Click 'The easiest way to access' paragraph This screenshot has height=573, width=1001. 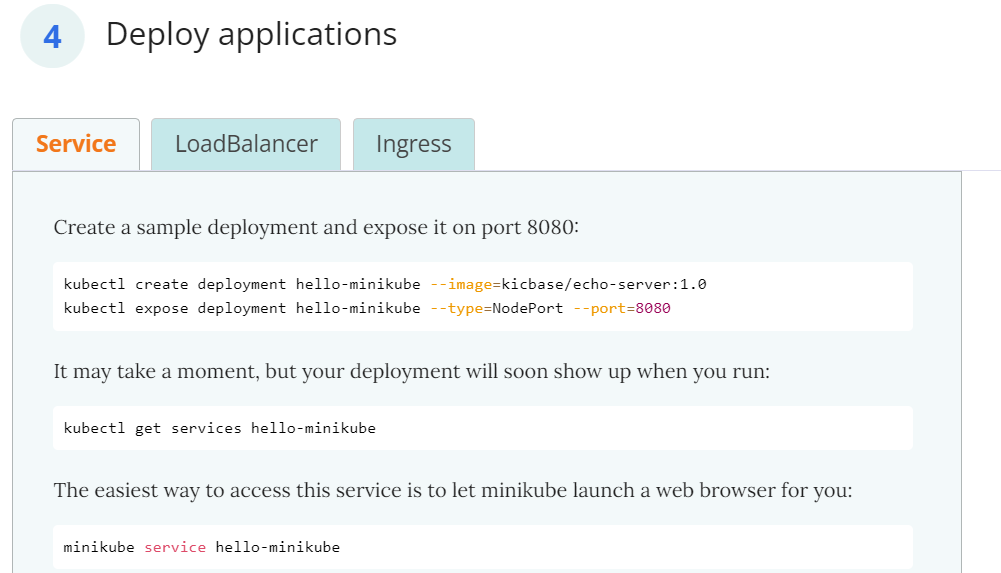452,491
